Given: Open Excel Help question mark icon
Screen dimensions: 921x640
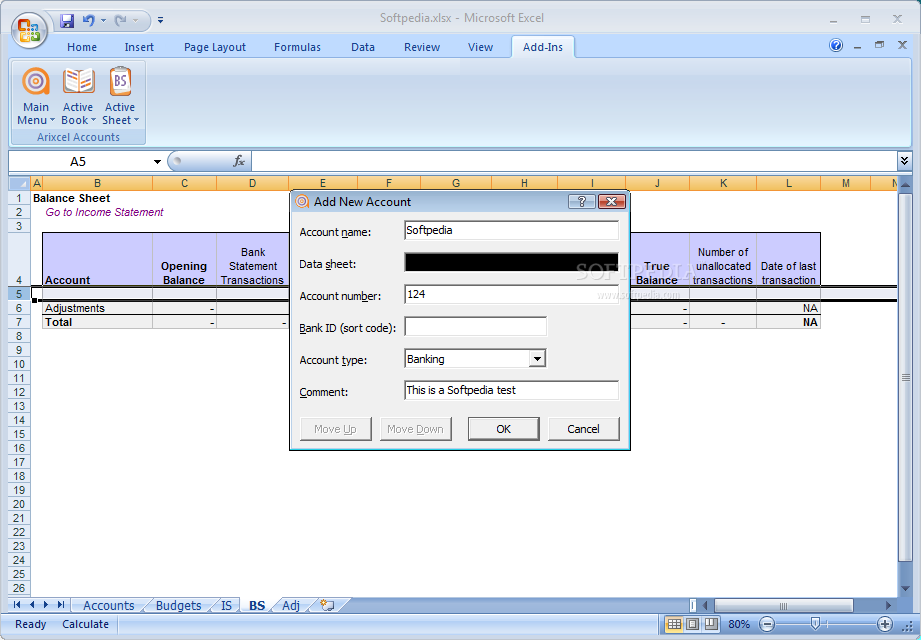Looking at the screenshot, I should (836, 45).
